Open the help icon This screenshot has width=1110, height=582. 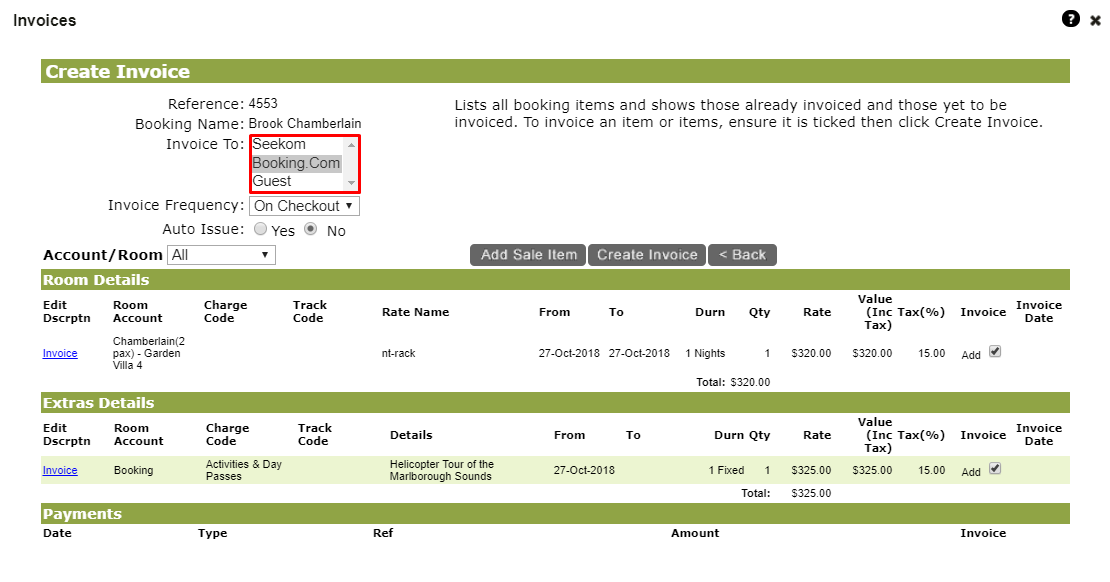[x=1071, y=19]
